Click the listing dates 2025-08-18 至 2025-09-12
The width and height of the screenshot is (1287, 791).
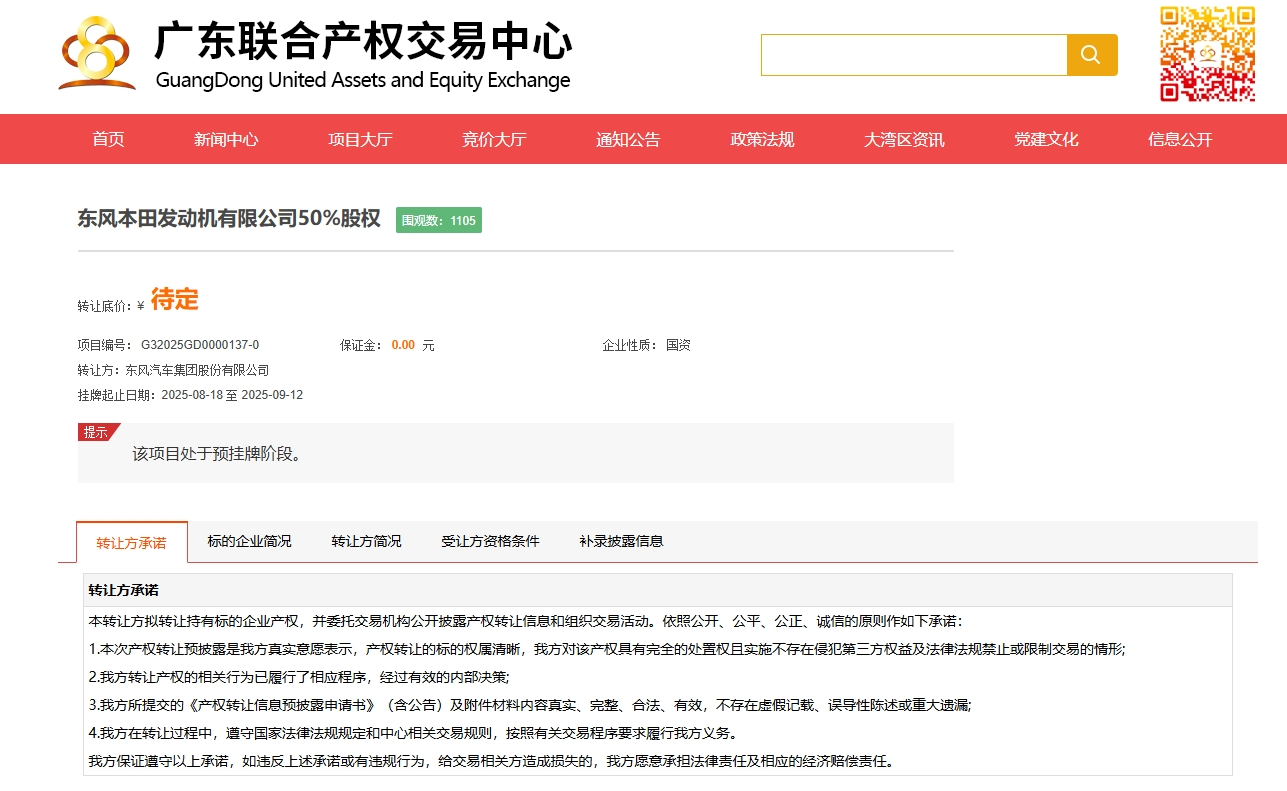click(x=232, y=395)
